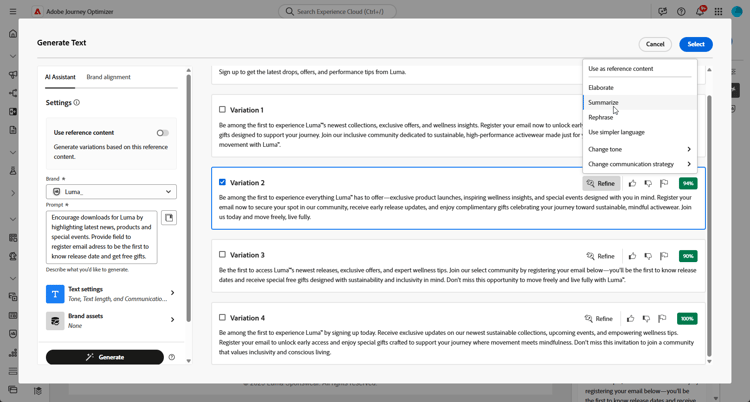Open Refine menu for Variation 2

tap(601, 183)
